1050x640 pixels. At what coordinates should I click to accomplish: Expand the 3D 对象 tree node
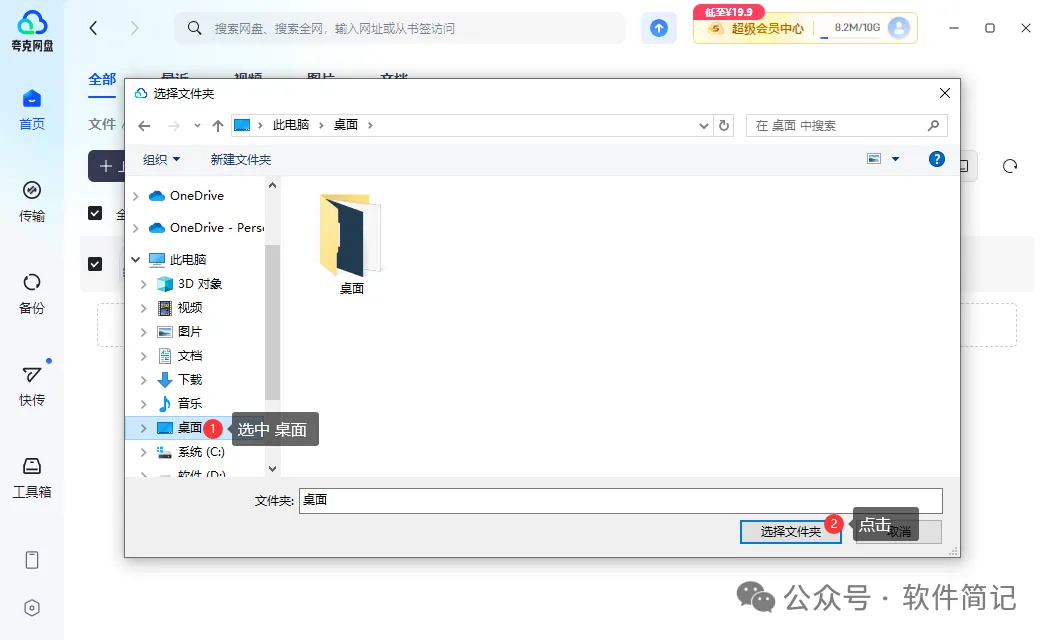click(x=143, y=285)
